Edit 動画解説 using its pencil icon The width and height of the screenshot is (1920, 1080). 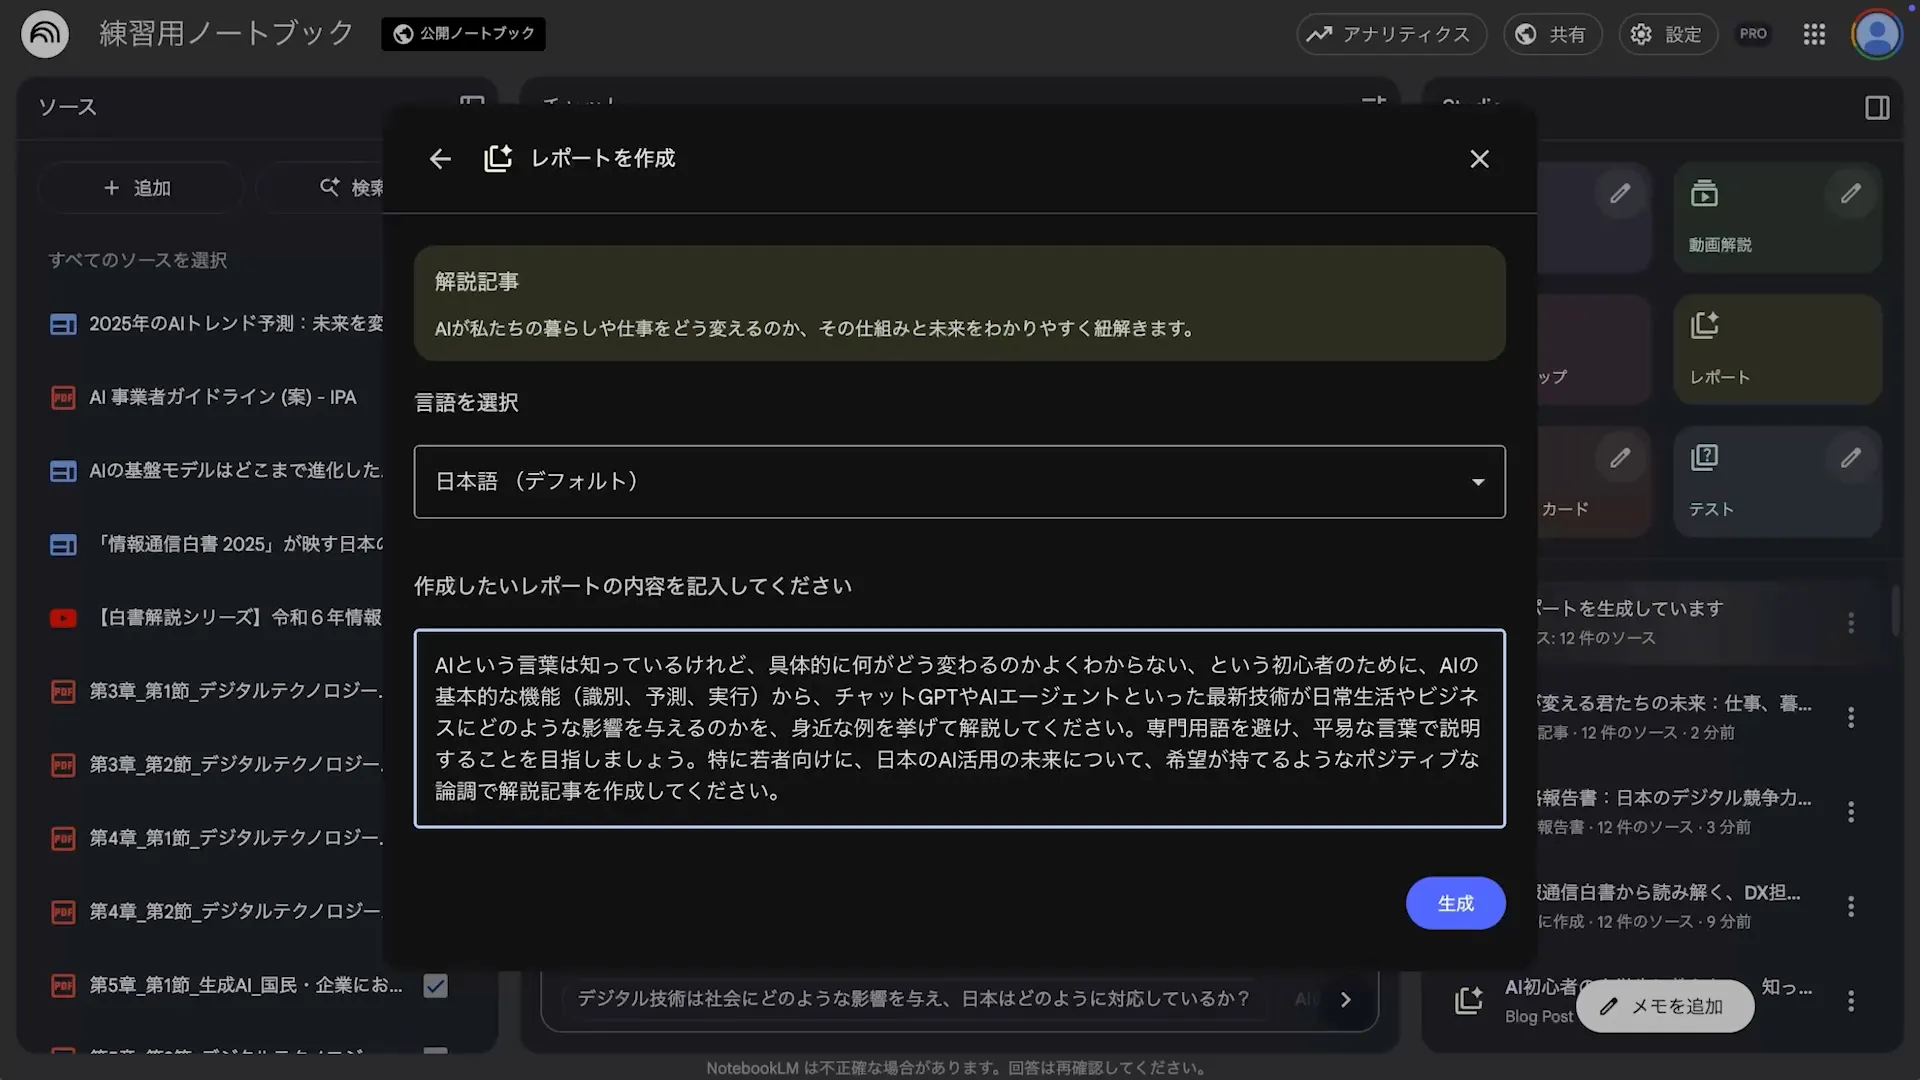[x=1849, y=194]
